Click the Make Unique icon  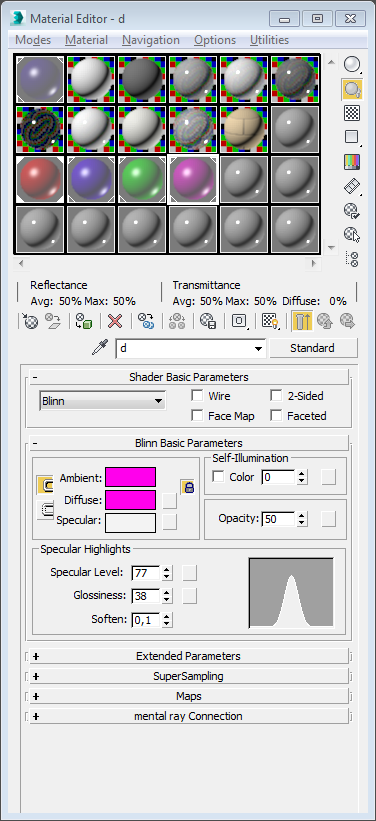tap(177, 321)
